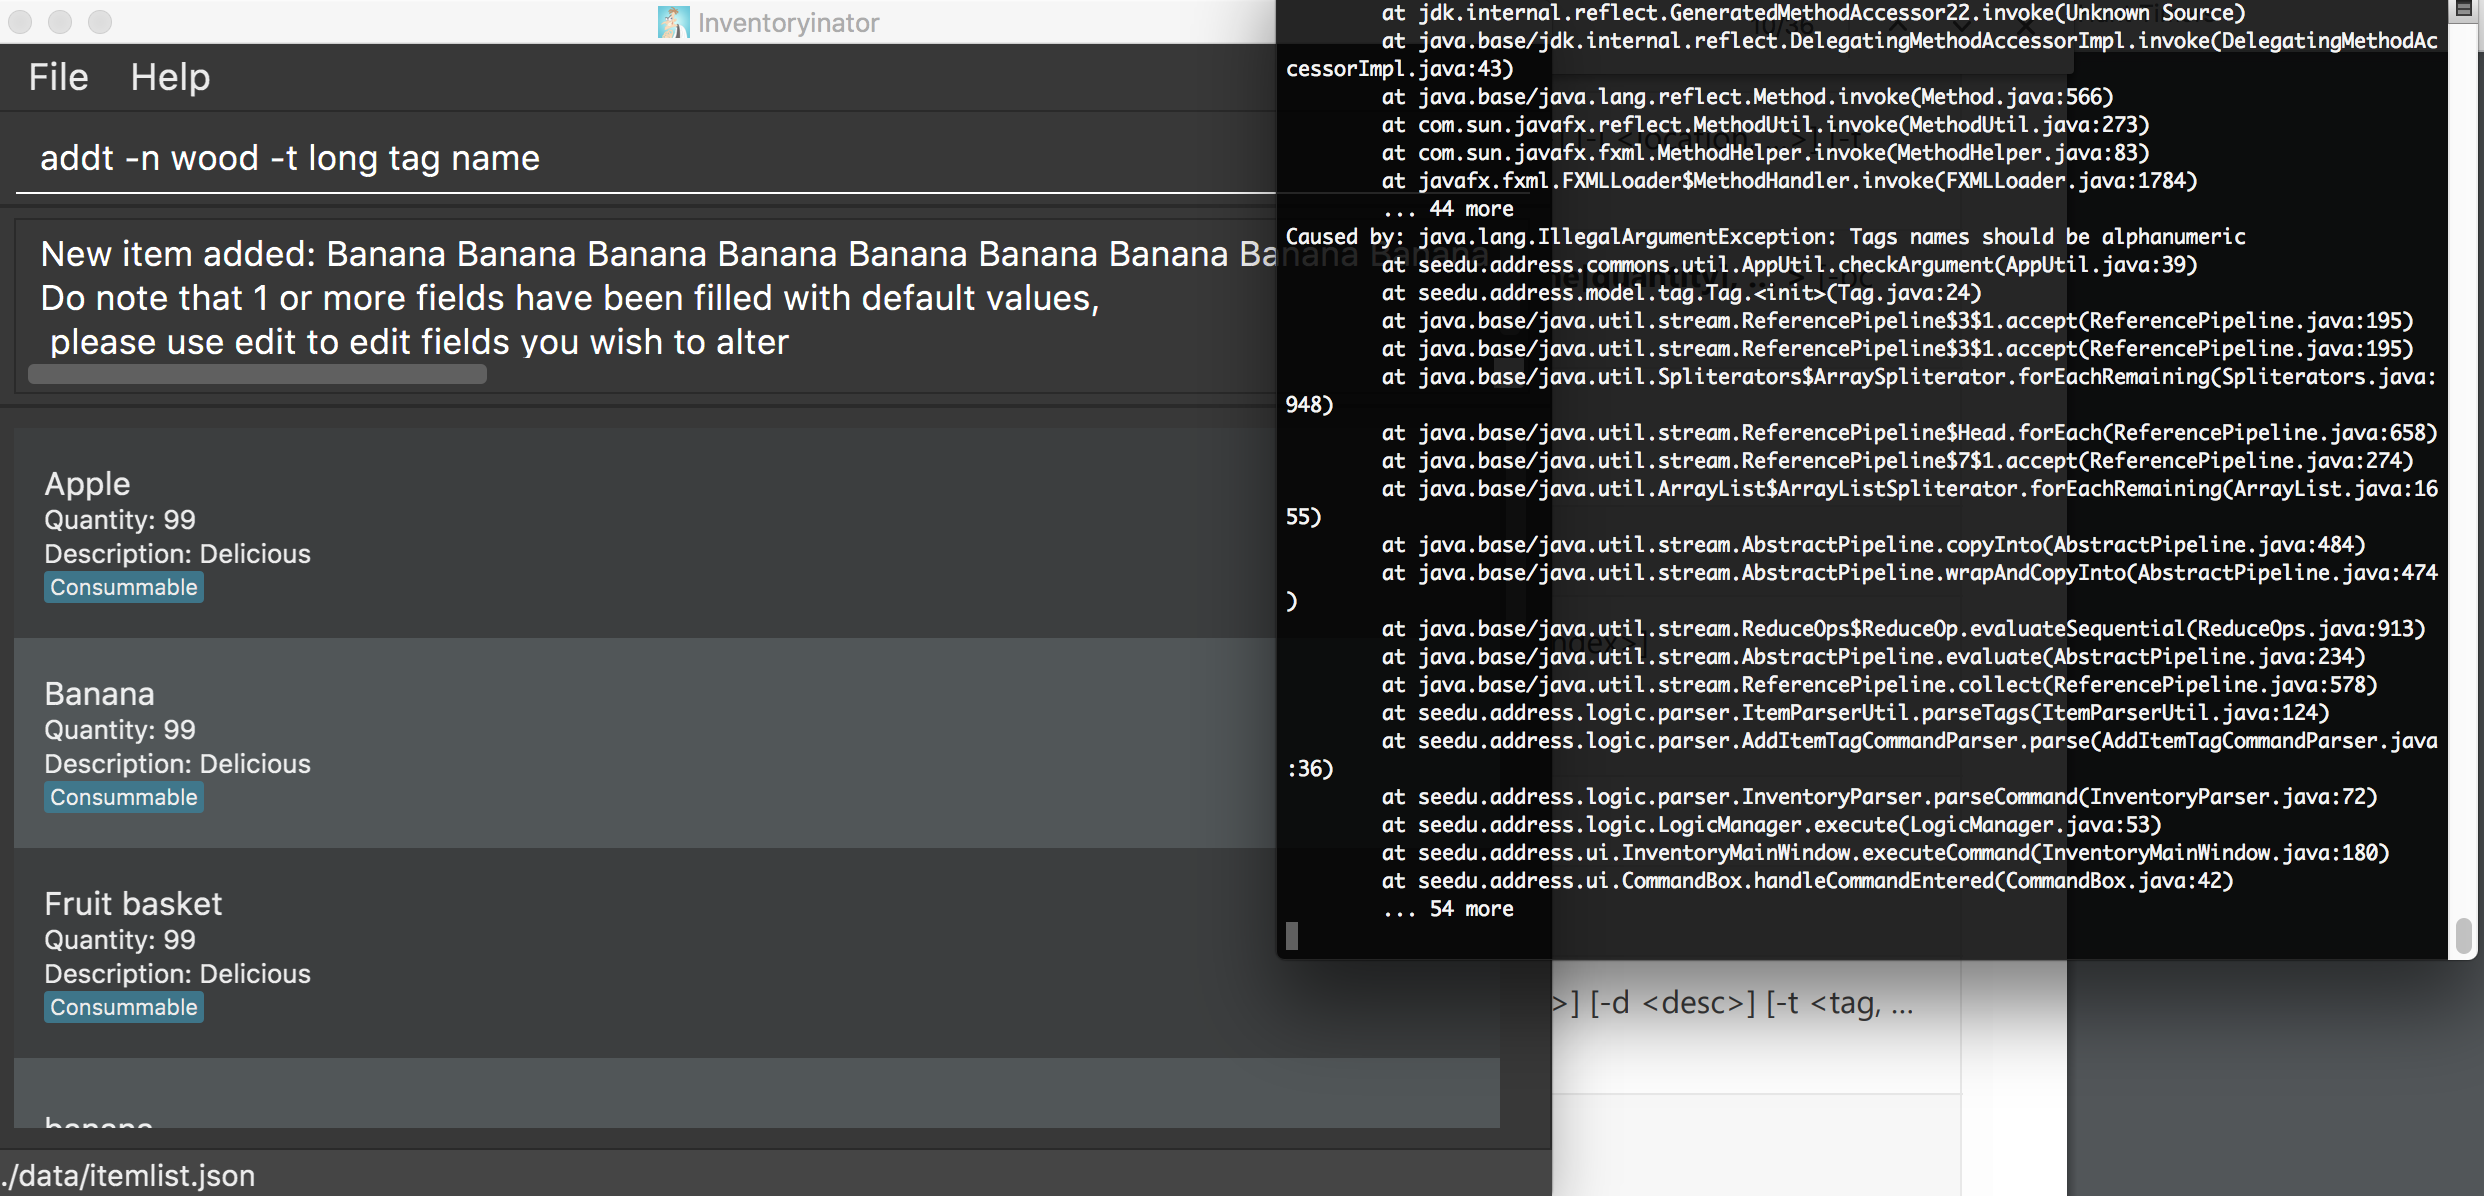Click the red close button of Inventoryinator window

[20, 21]
